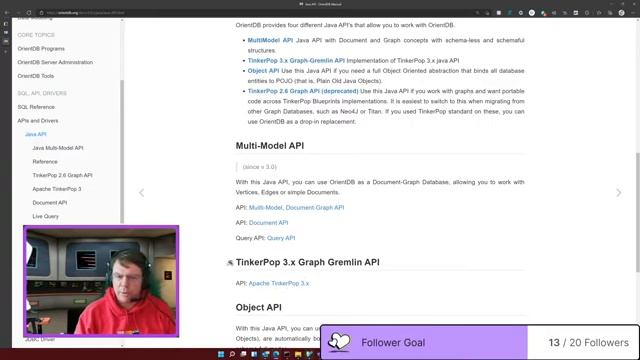640x360 pixels.
Task: Select Java API in sidebar
Action: pyautogui.click(x=36, y=134)
